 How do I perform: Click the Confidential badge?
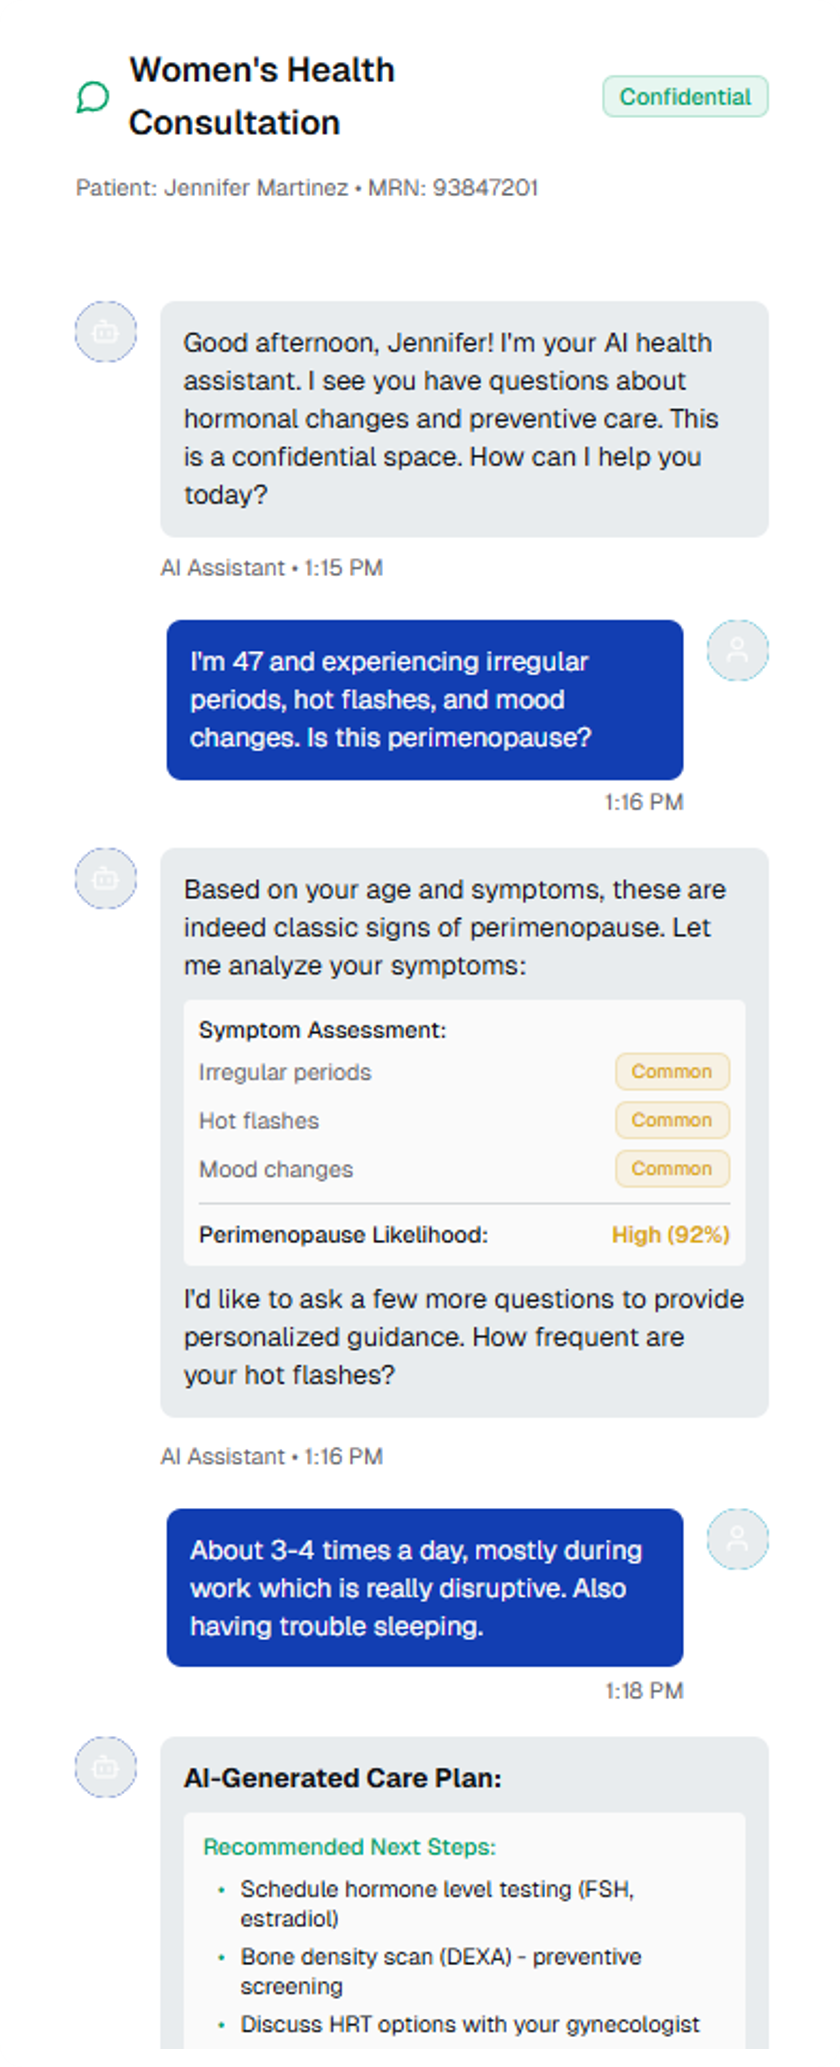tap(685, 97)
